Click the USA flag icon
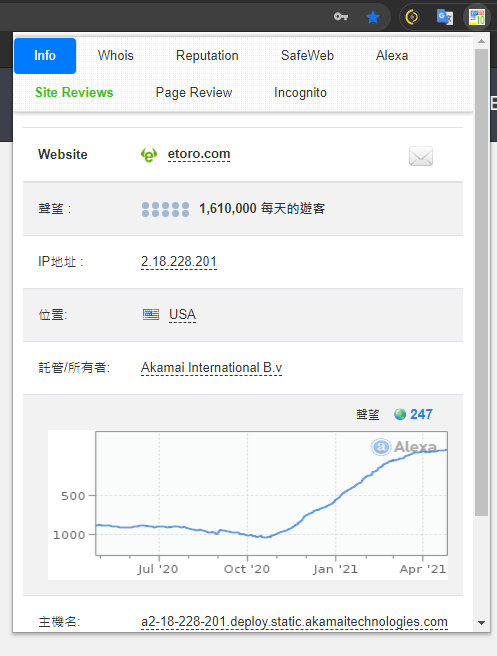 (151, 314)
